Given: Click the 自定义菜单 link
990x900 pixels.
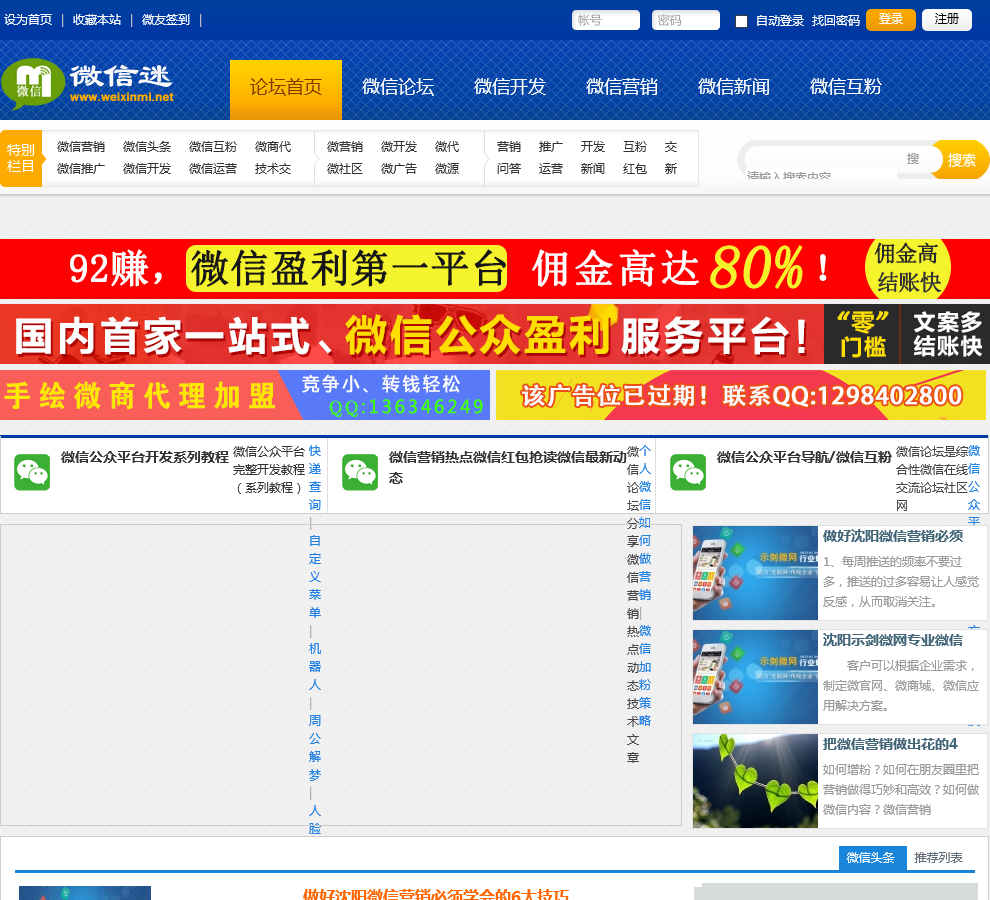Looking at the screenshot, I should pos(314,577).
